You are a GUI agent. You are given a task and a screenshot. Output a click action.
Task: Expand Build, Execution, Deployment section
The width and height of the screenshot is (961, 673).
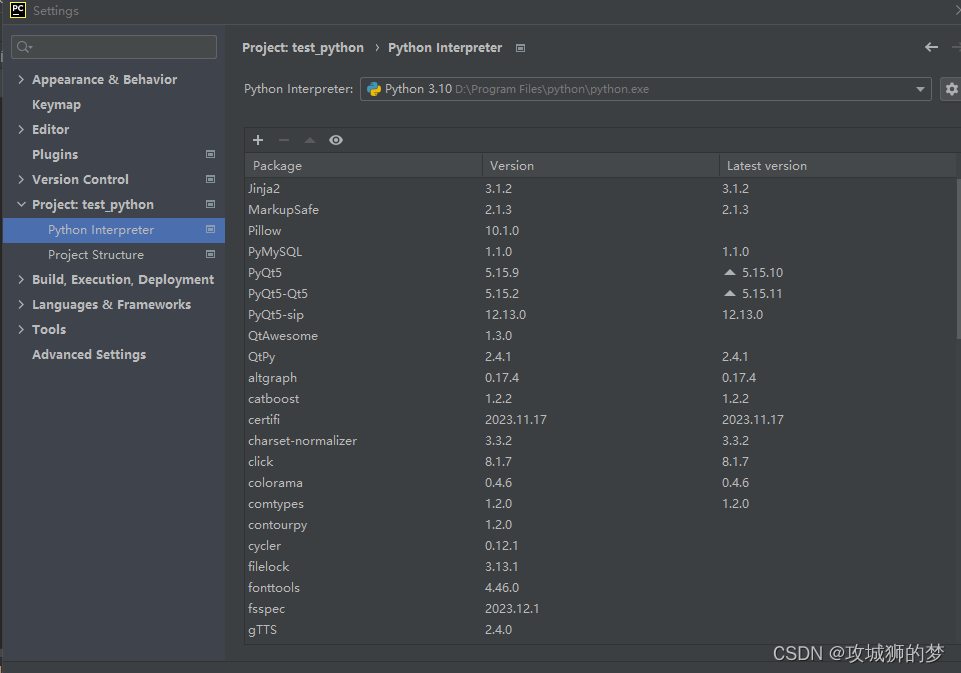pos(21,279)
